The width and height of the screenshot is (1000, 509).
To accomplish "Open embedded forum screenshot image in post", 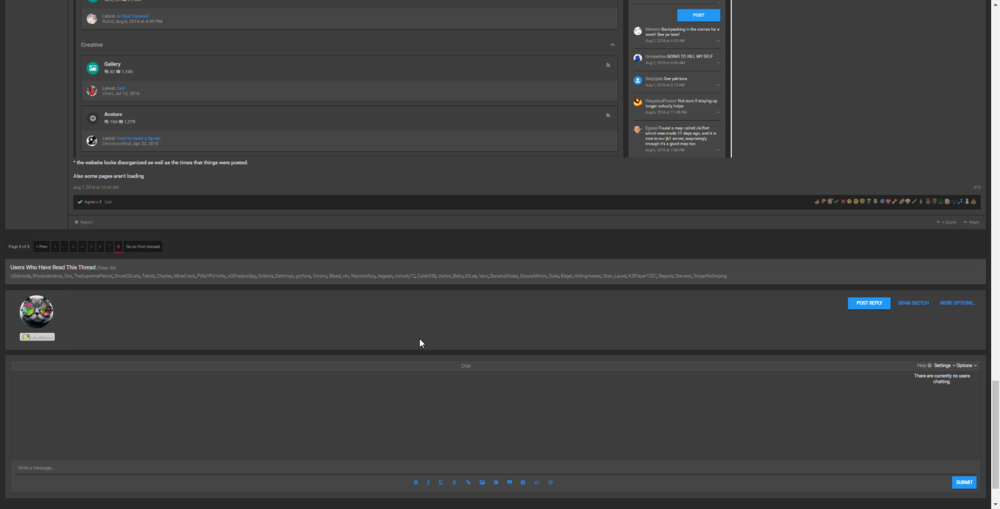I will [x=403, y=77].
